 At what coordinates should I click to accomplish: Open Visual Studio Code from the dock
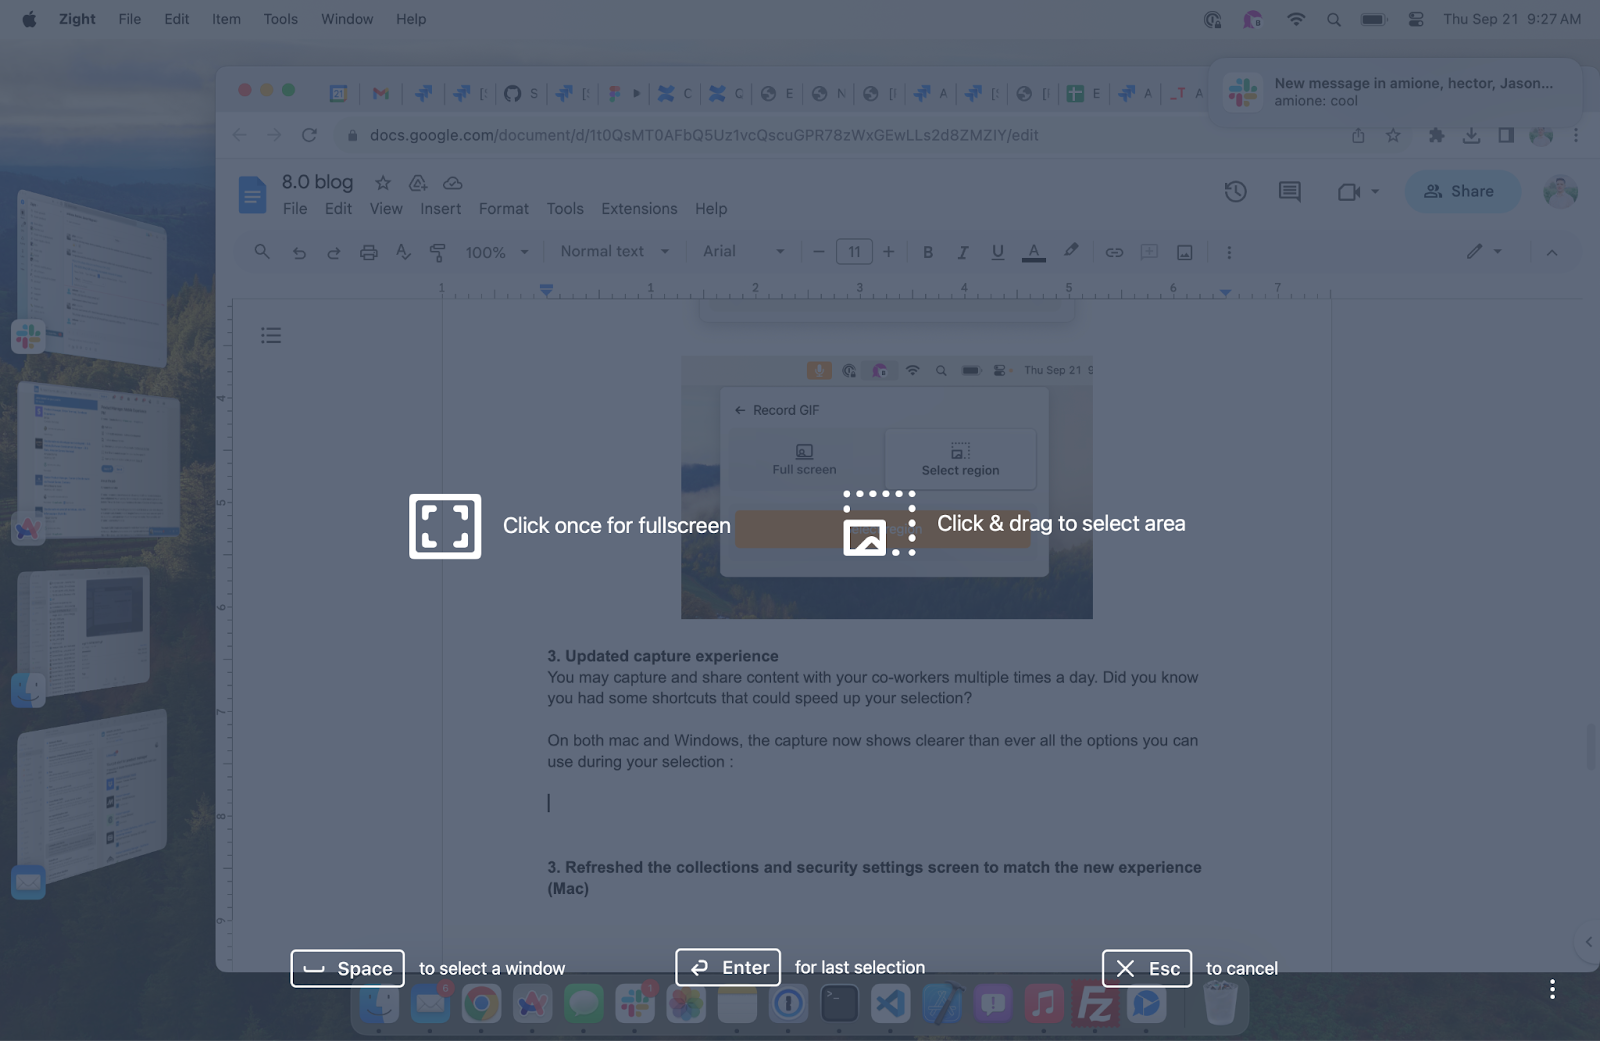[890, 1003]
